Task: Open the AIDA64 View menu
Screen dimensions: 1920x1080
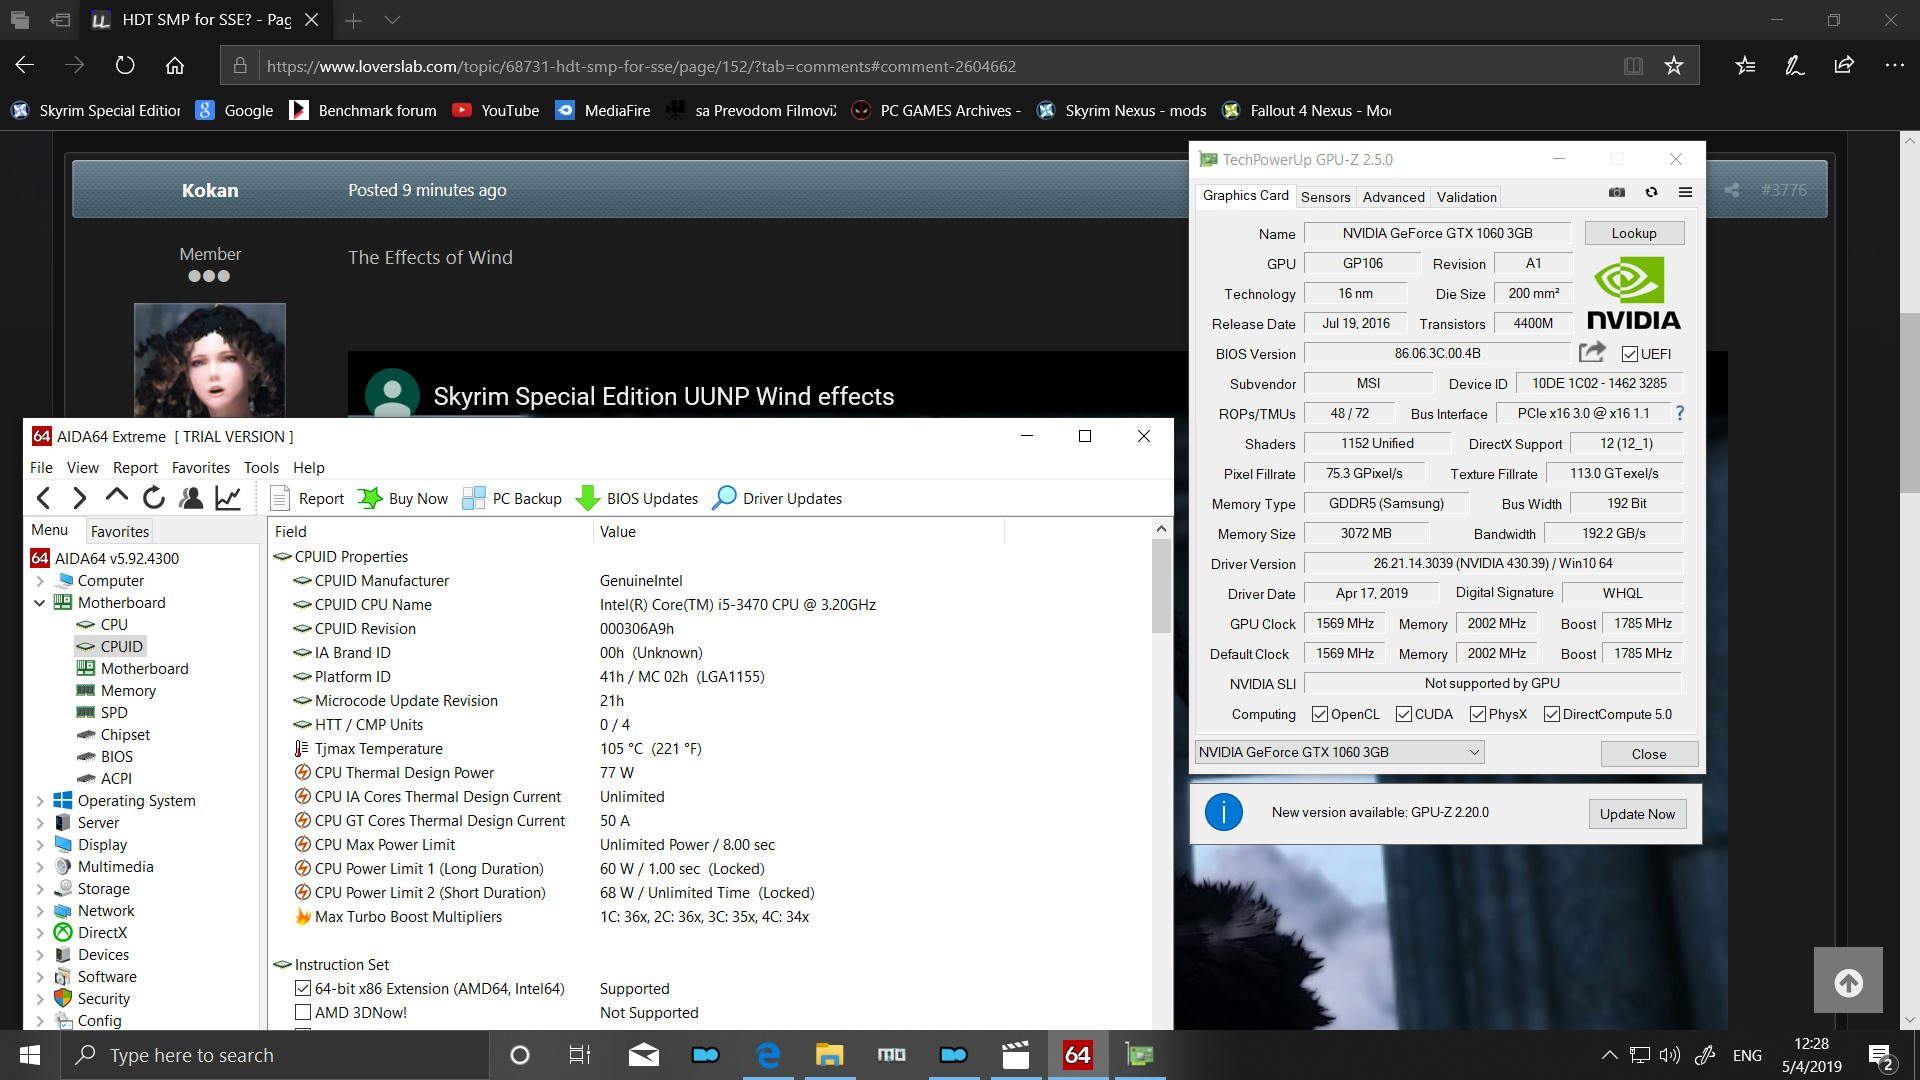Action: [82, 467]
